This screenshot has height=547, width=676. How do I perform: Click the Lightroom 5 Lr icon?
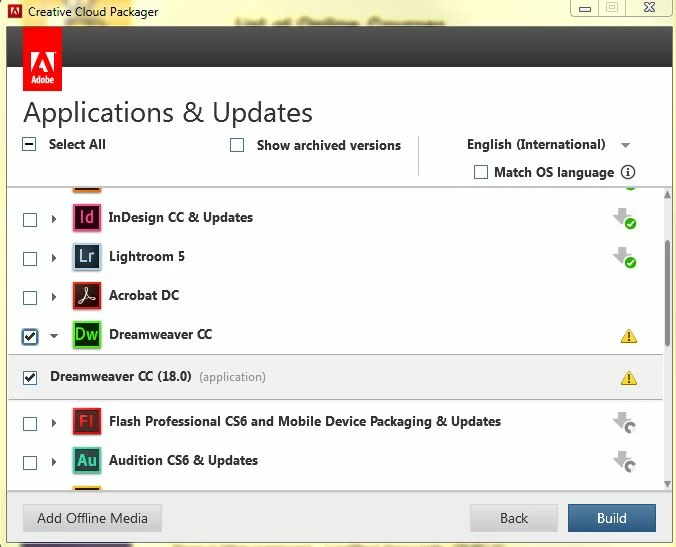click(87, 257)
